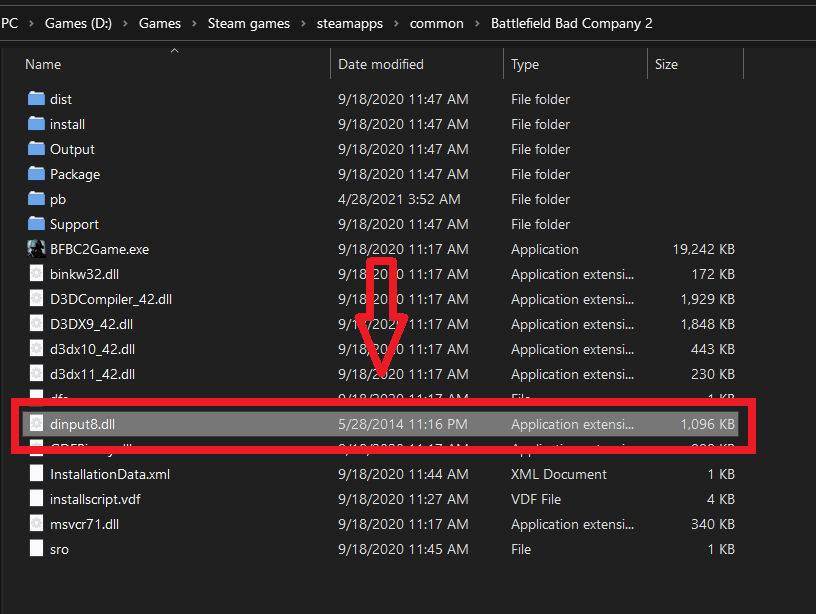Sort by Date modified column header

pos(380,64)
